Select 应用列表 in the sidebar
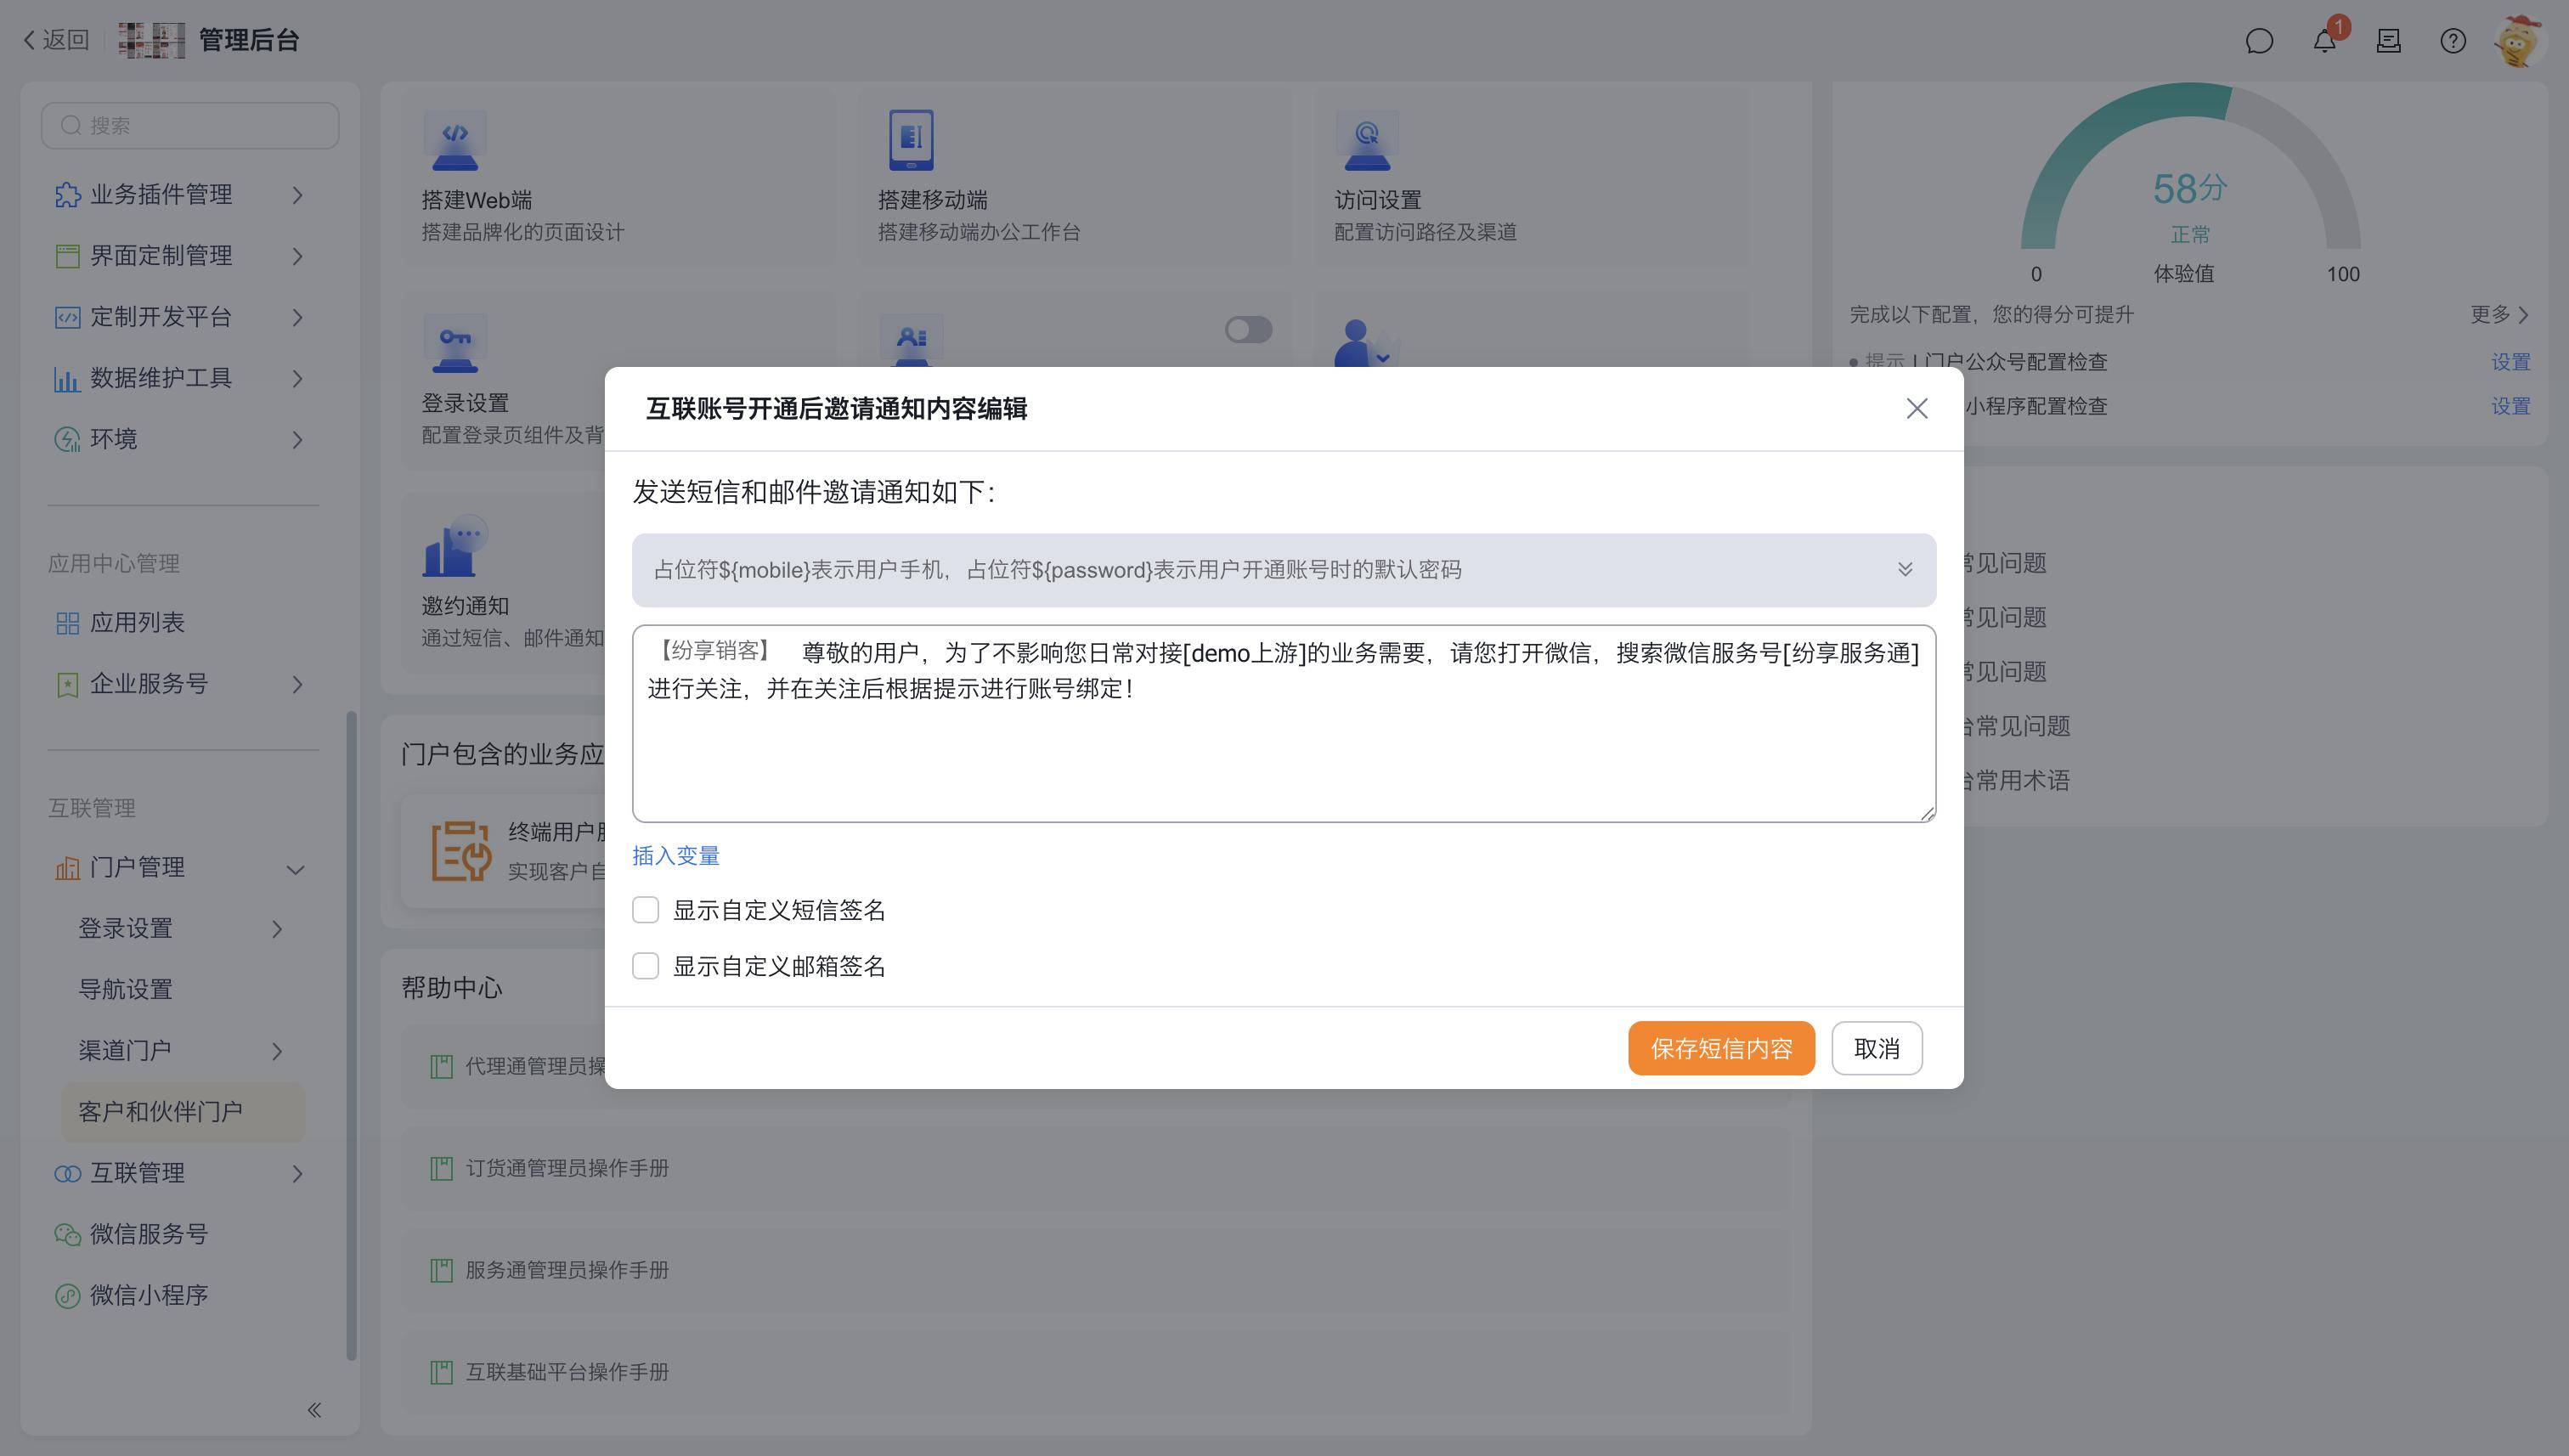2569x1456 pixels. pos(137,623)
